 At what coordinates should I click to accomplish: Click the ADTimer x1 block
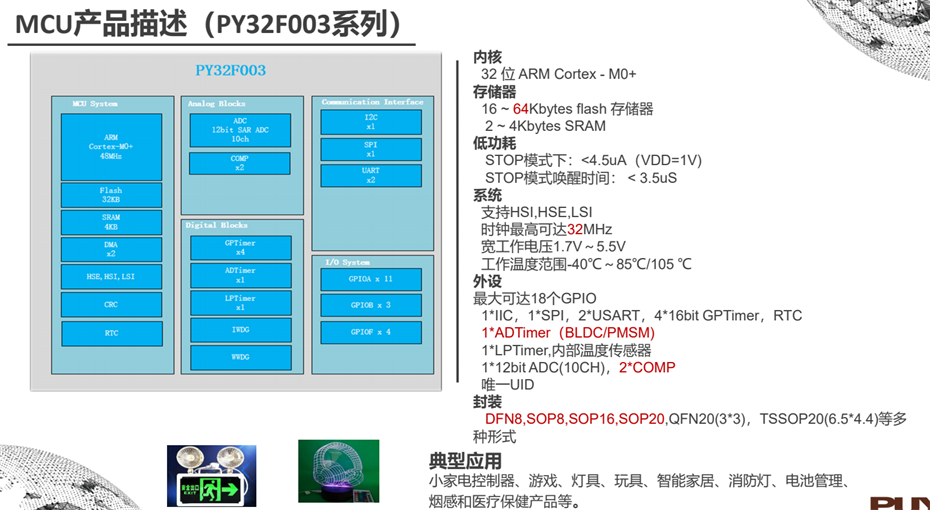[240, 275]
